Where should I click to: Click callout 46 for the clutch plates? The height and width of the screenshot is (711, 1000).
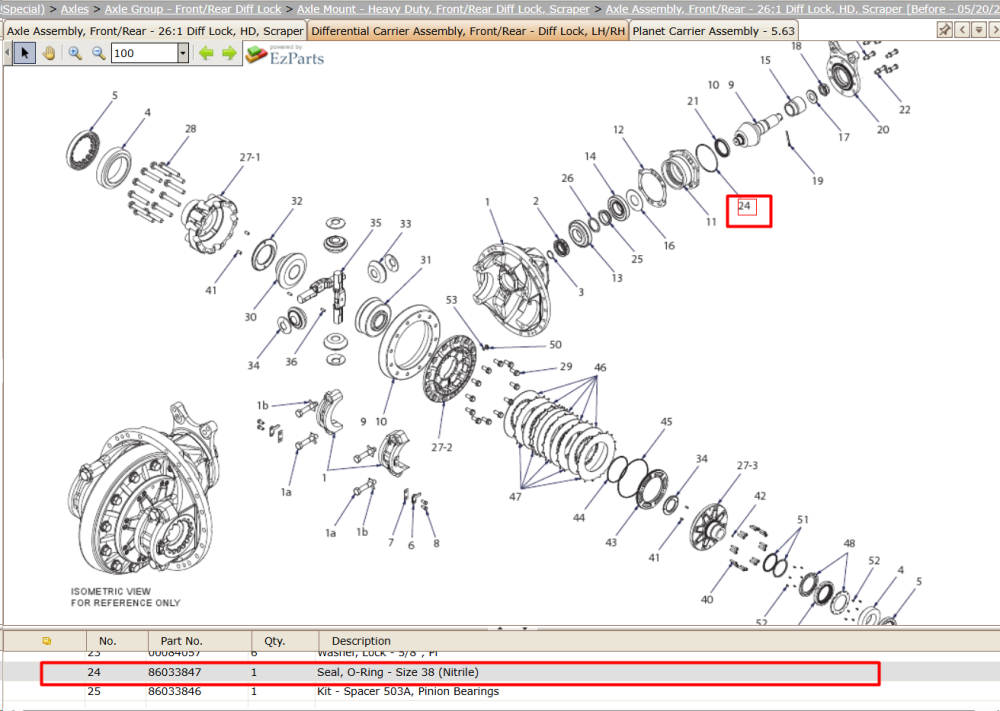(x=599, y=367)
